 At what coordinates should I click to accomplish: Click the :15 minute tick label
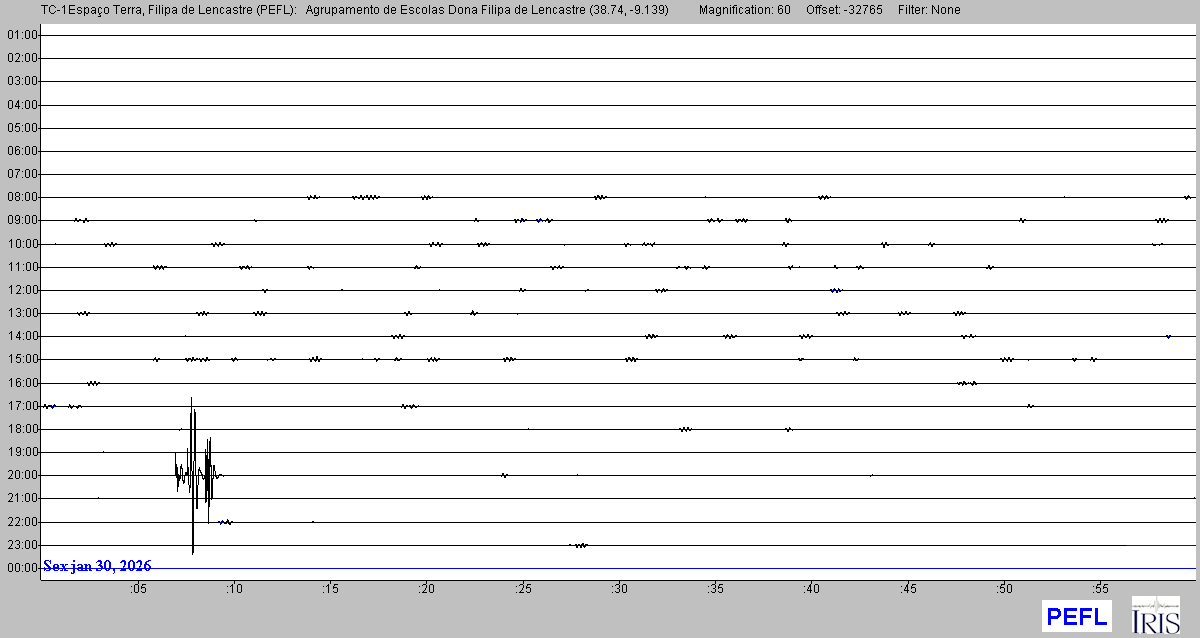[x=331, y=589]
